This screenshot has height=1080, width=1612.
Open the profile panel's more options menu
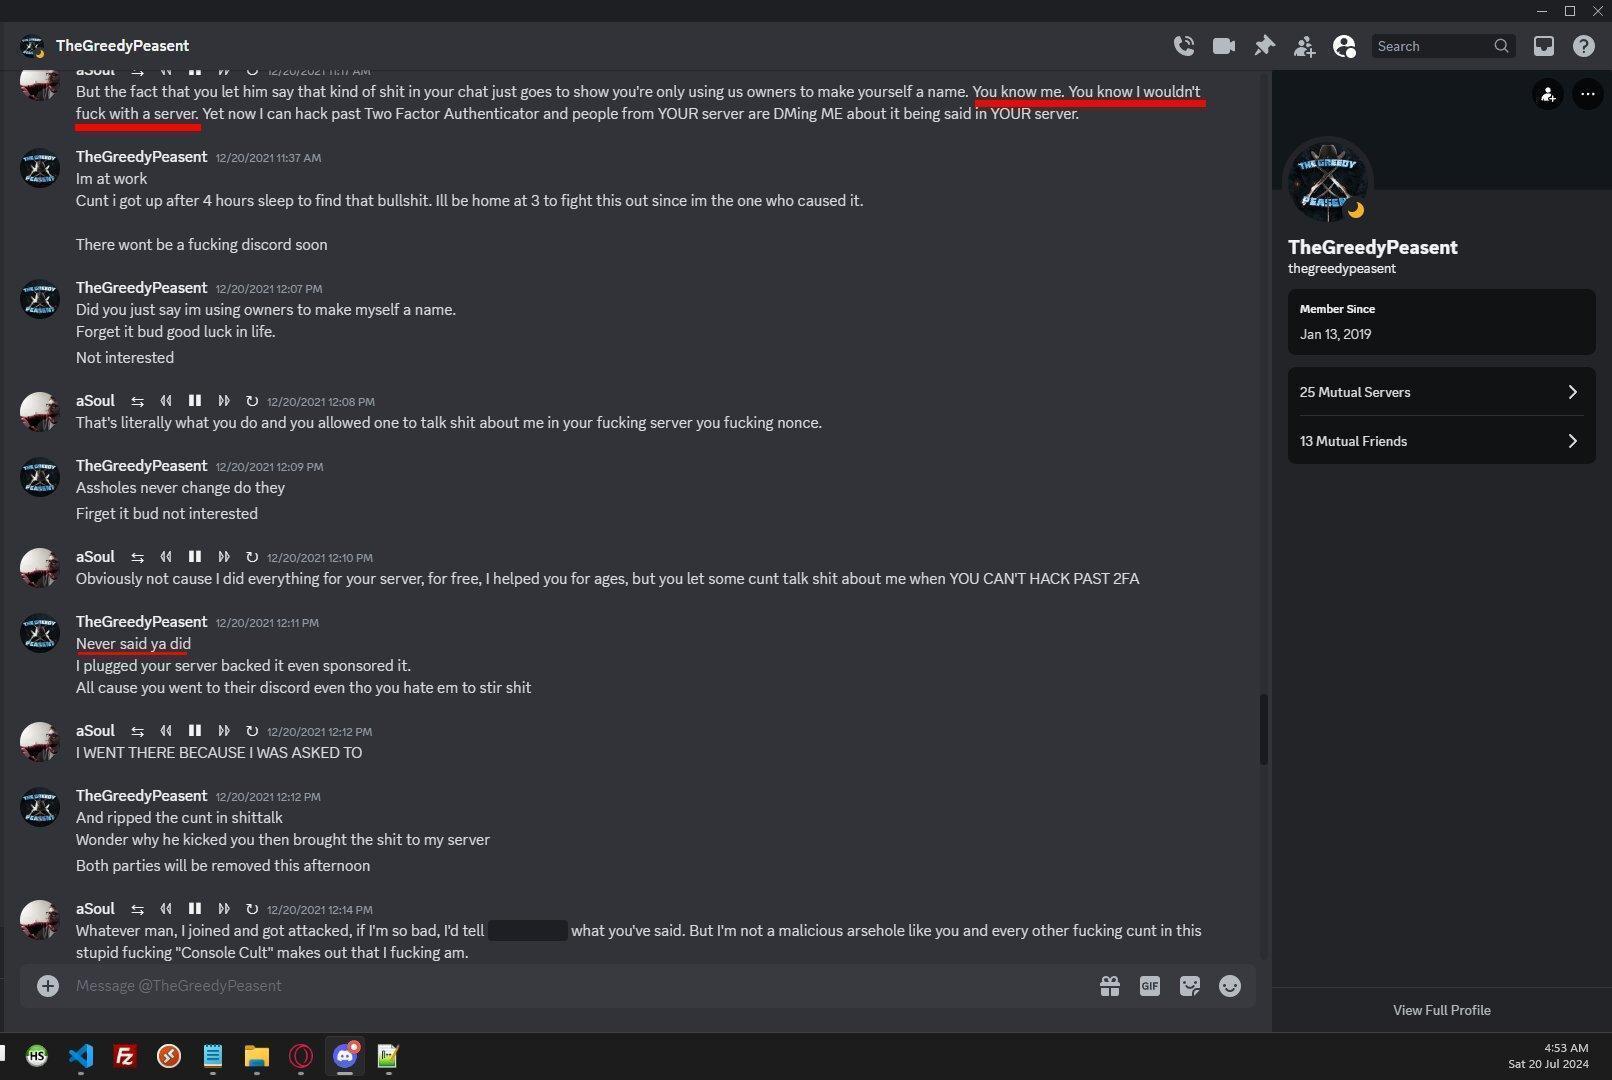tap(1588, 94)
